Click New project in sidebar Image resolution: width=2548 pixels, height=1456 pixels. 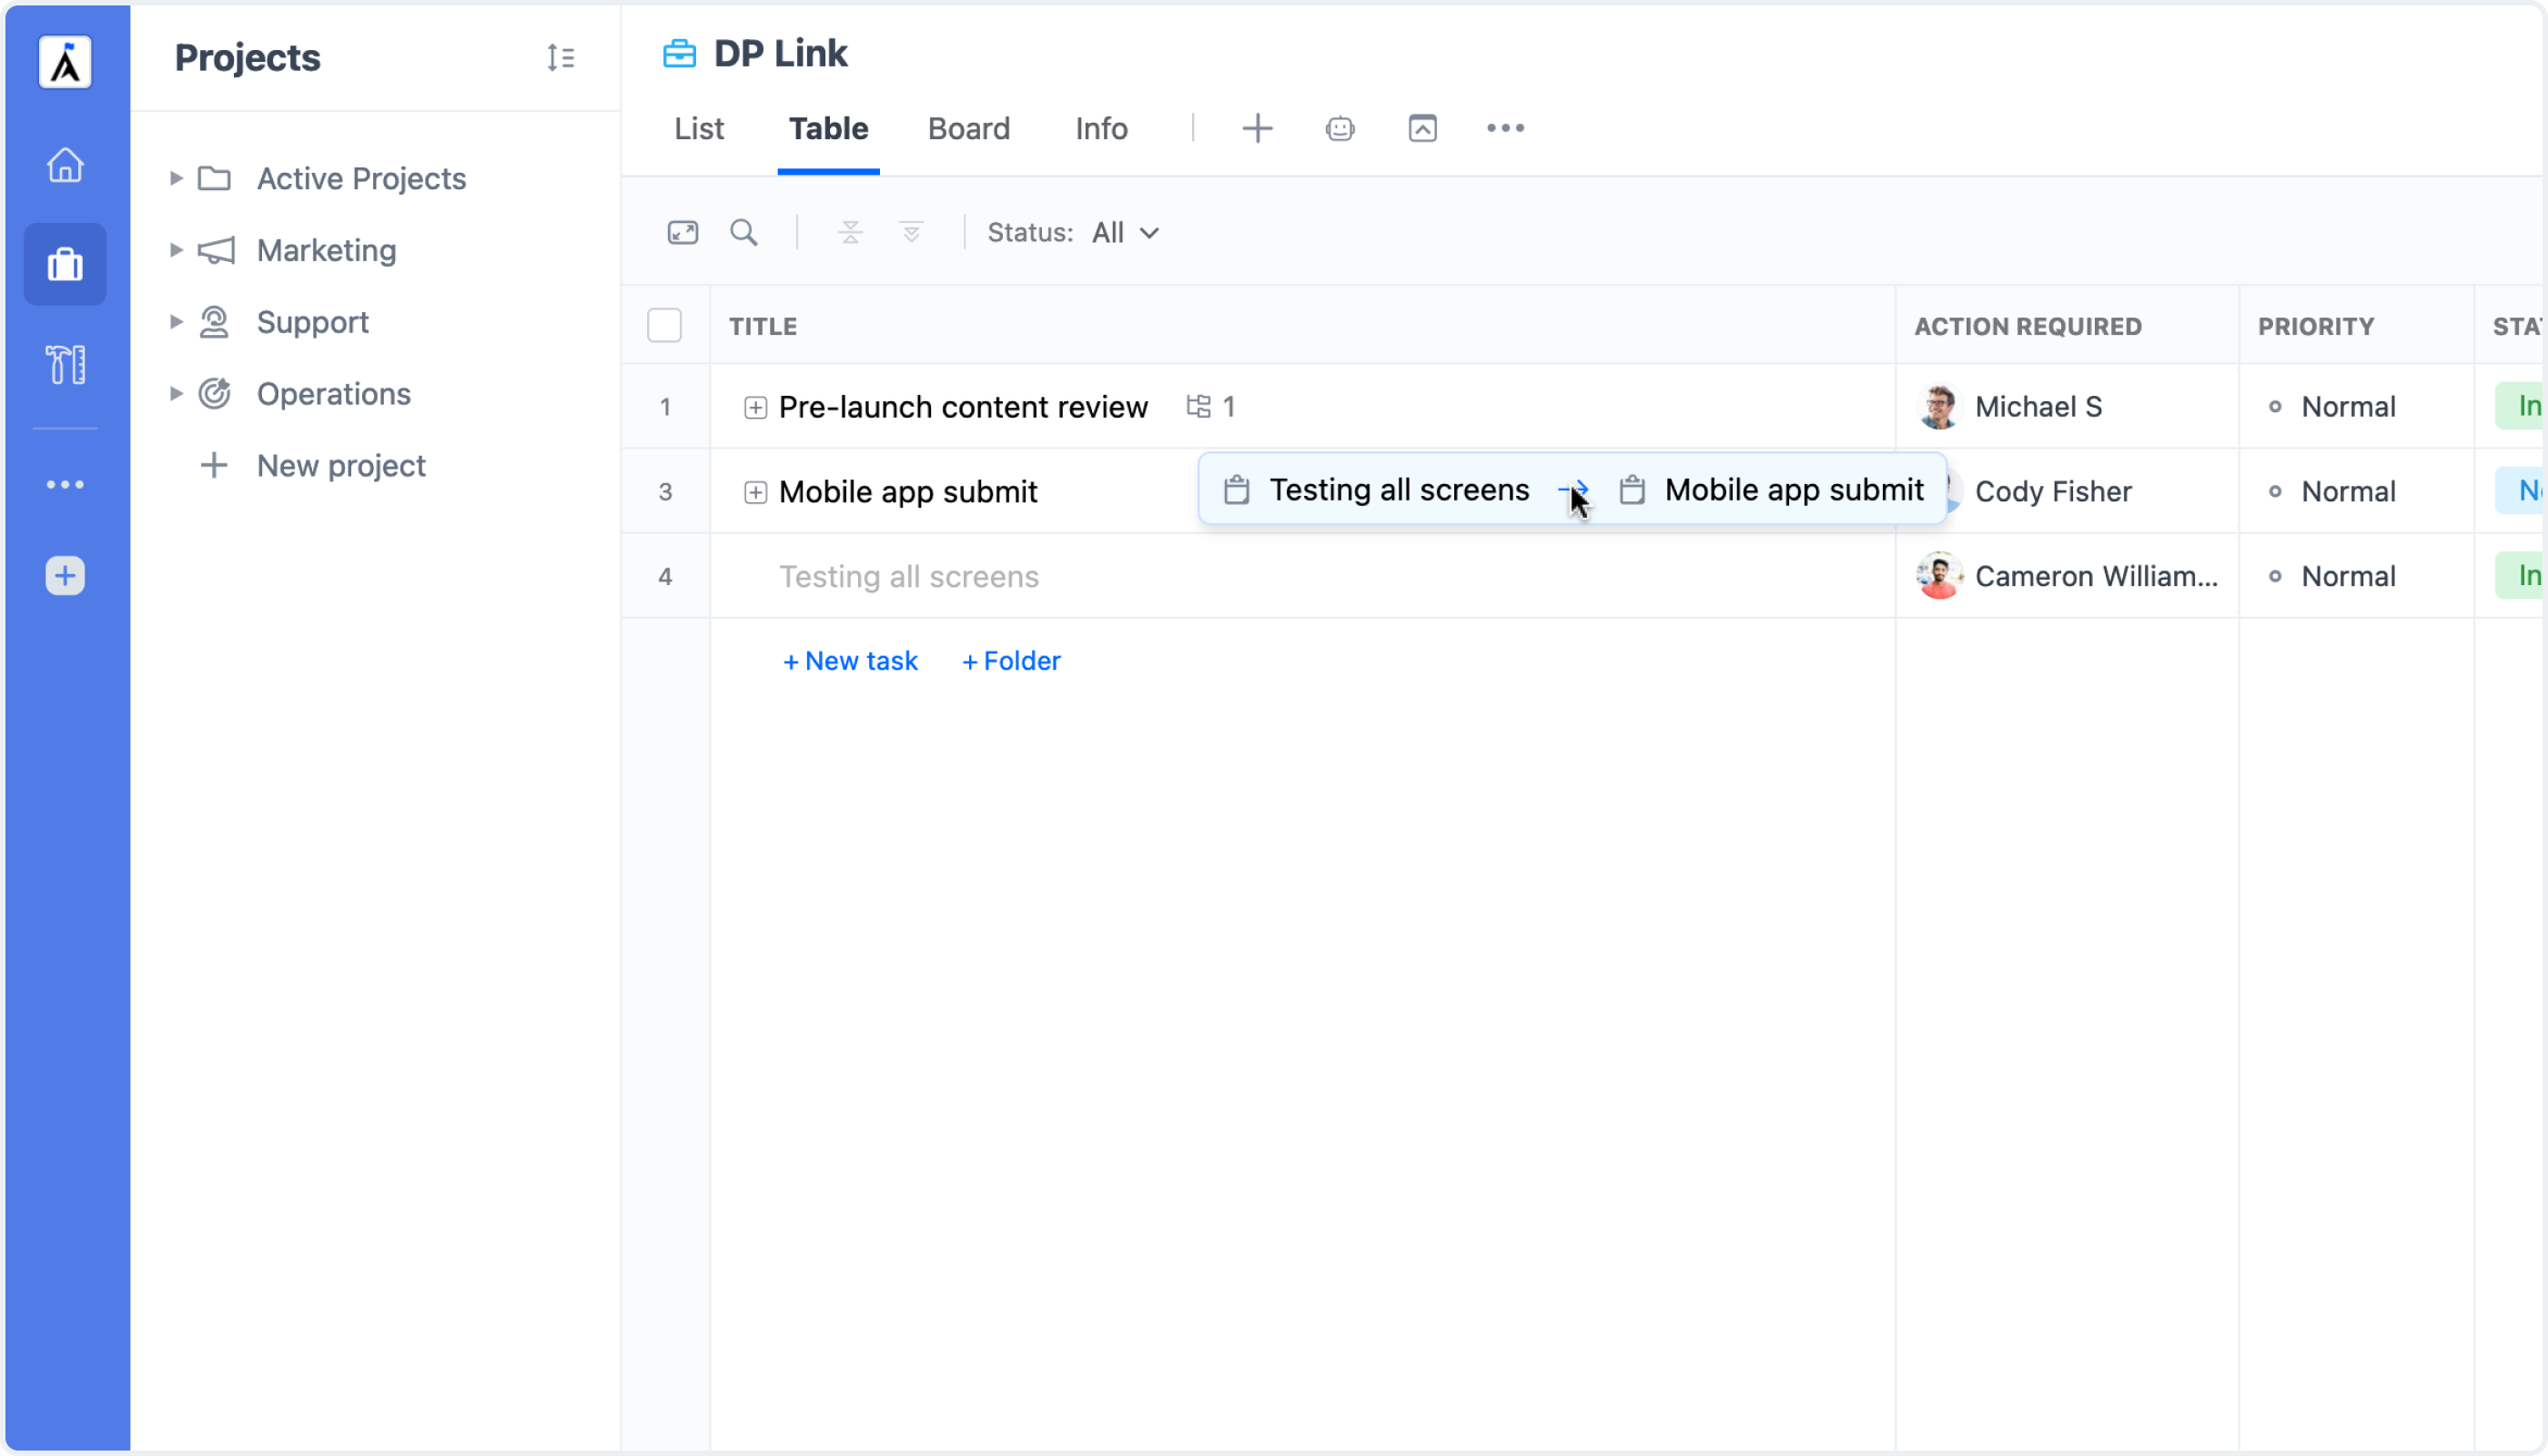[341, 466]
